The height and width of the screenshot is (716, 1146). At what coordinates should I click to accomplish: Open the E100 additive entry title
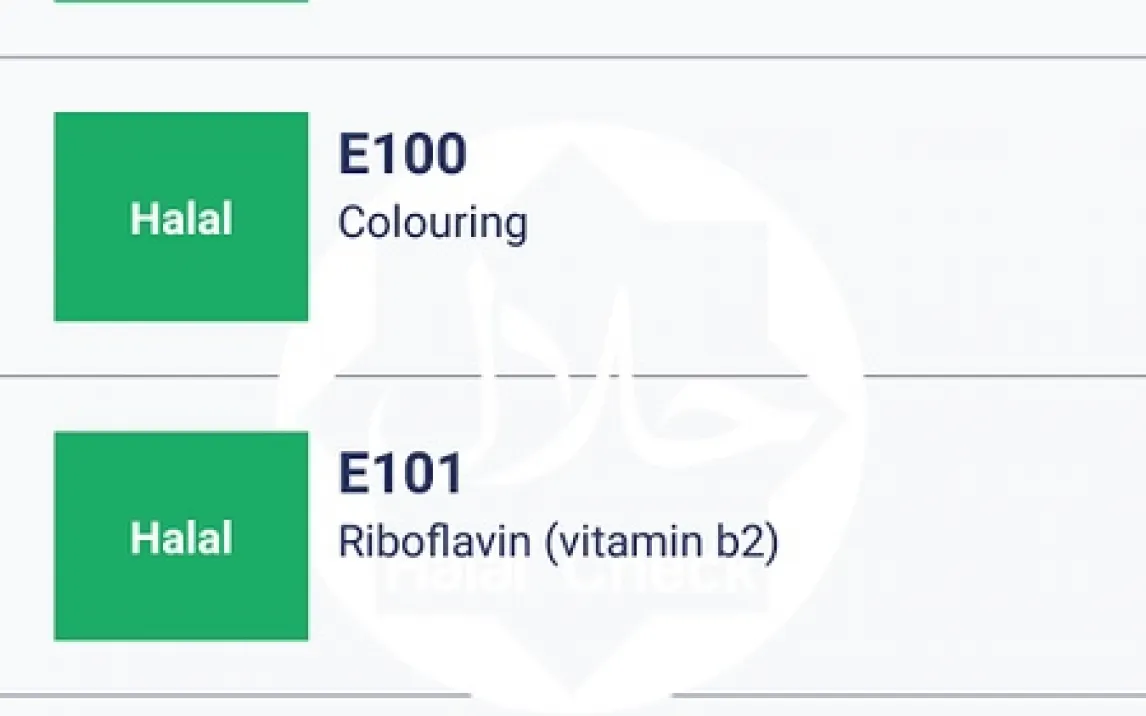point(402,155)
